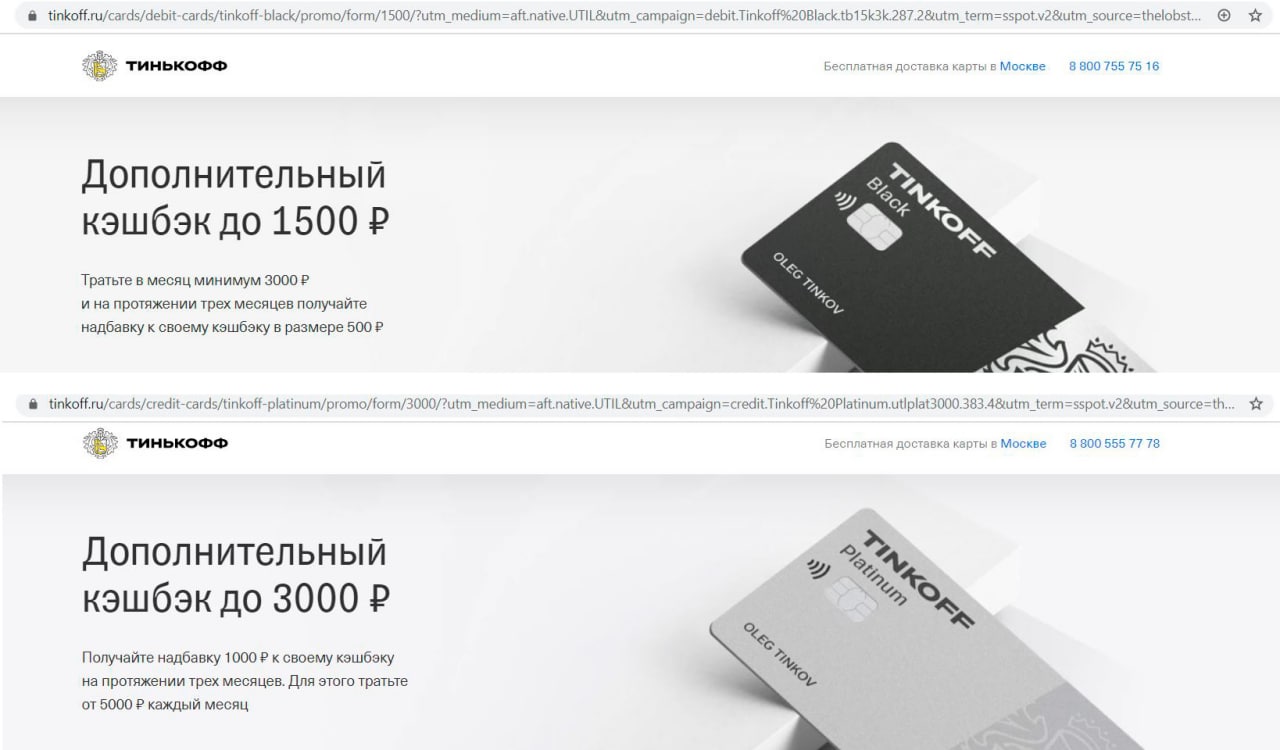This screenshot has height=750, width=1280.
Task: Call phone number 8 800 755 75 16
Action: pyautogui.click(x=1114, y=67)
